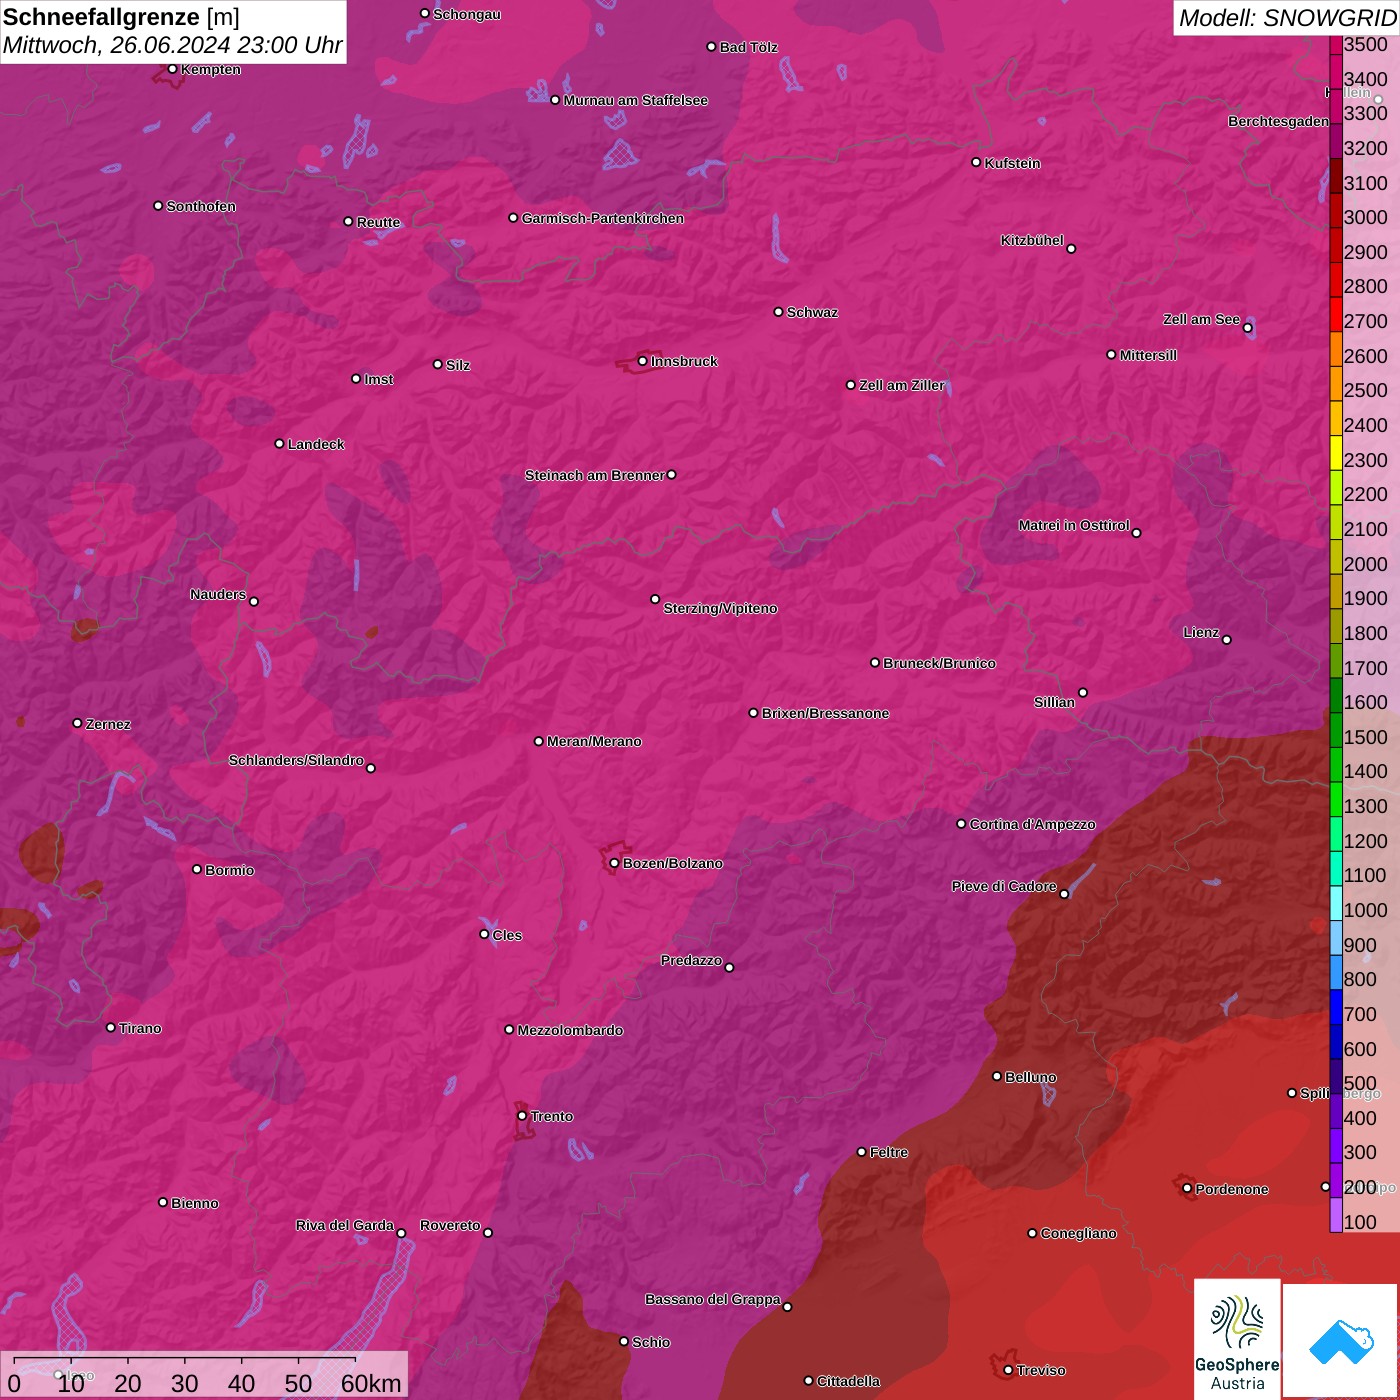Click the Cittadella label

tap(849, 1381)
